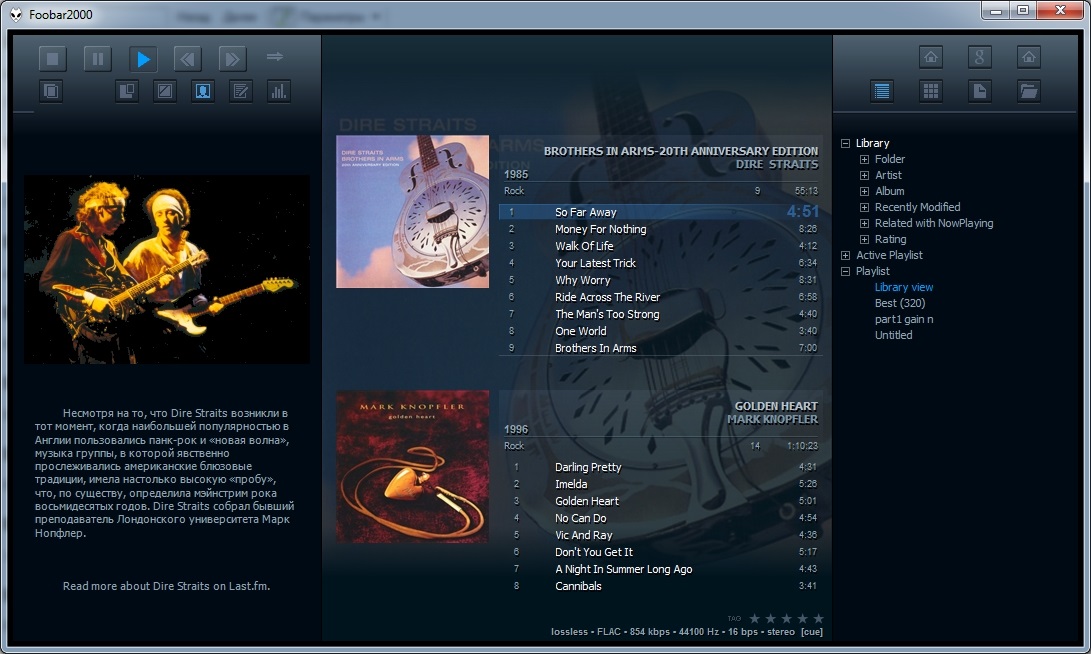Expand the Rating node

[x=864, y=239]
